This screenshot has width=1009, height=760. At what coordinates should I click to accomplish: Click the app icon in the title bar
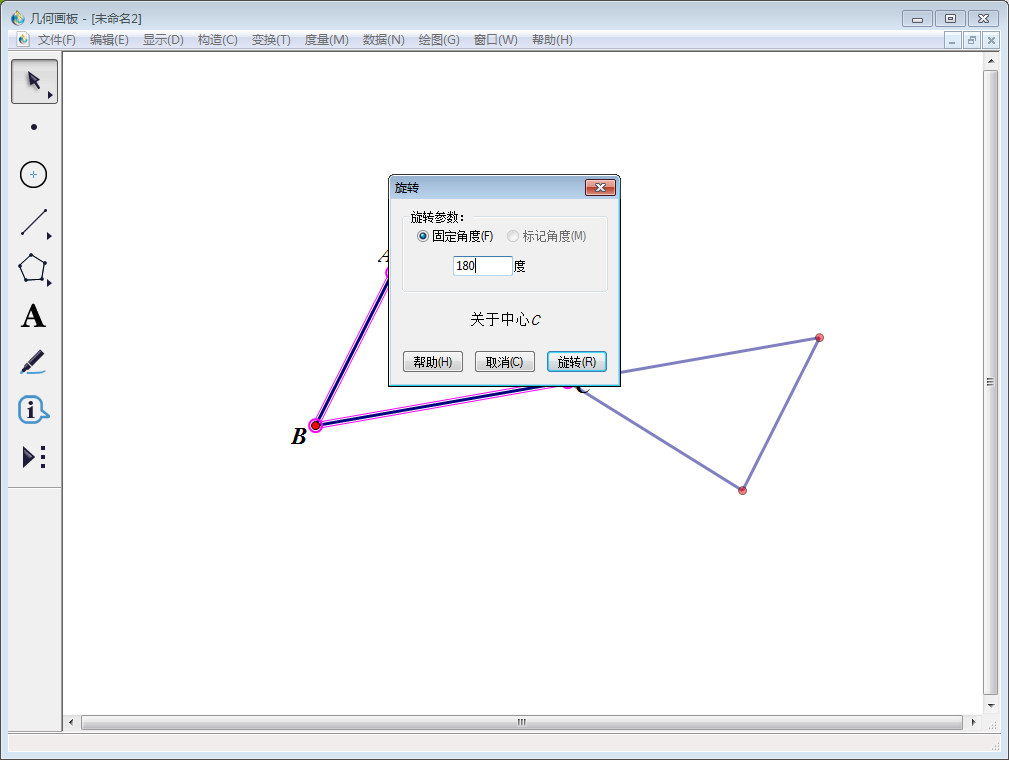click(x=18, y=18)
